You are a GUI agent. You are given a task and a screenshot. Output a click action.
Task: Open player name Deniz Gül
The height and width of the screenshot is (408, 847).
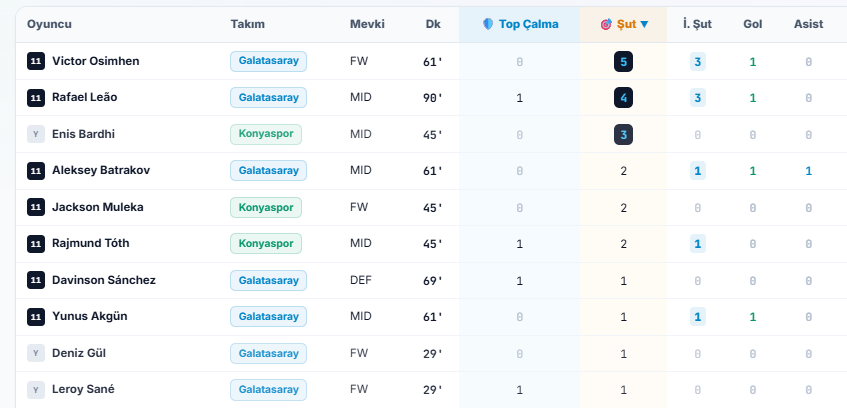pos(79,353)
